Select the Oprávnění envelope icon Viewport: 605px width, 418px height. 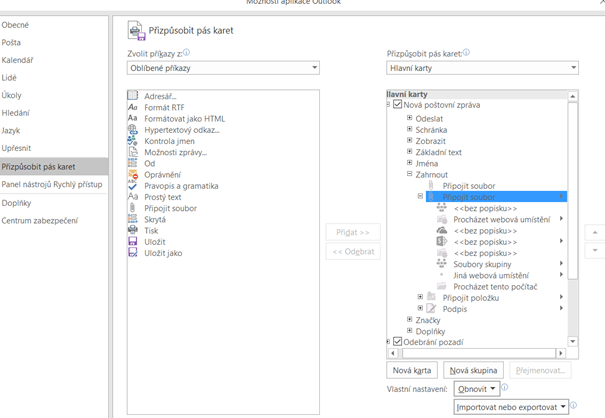(133, 174)
